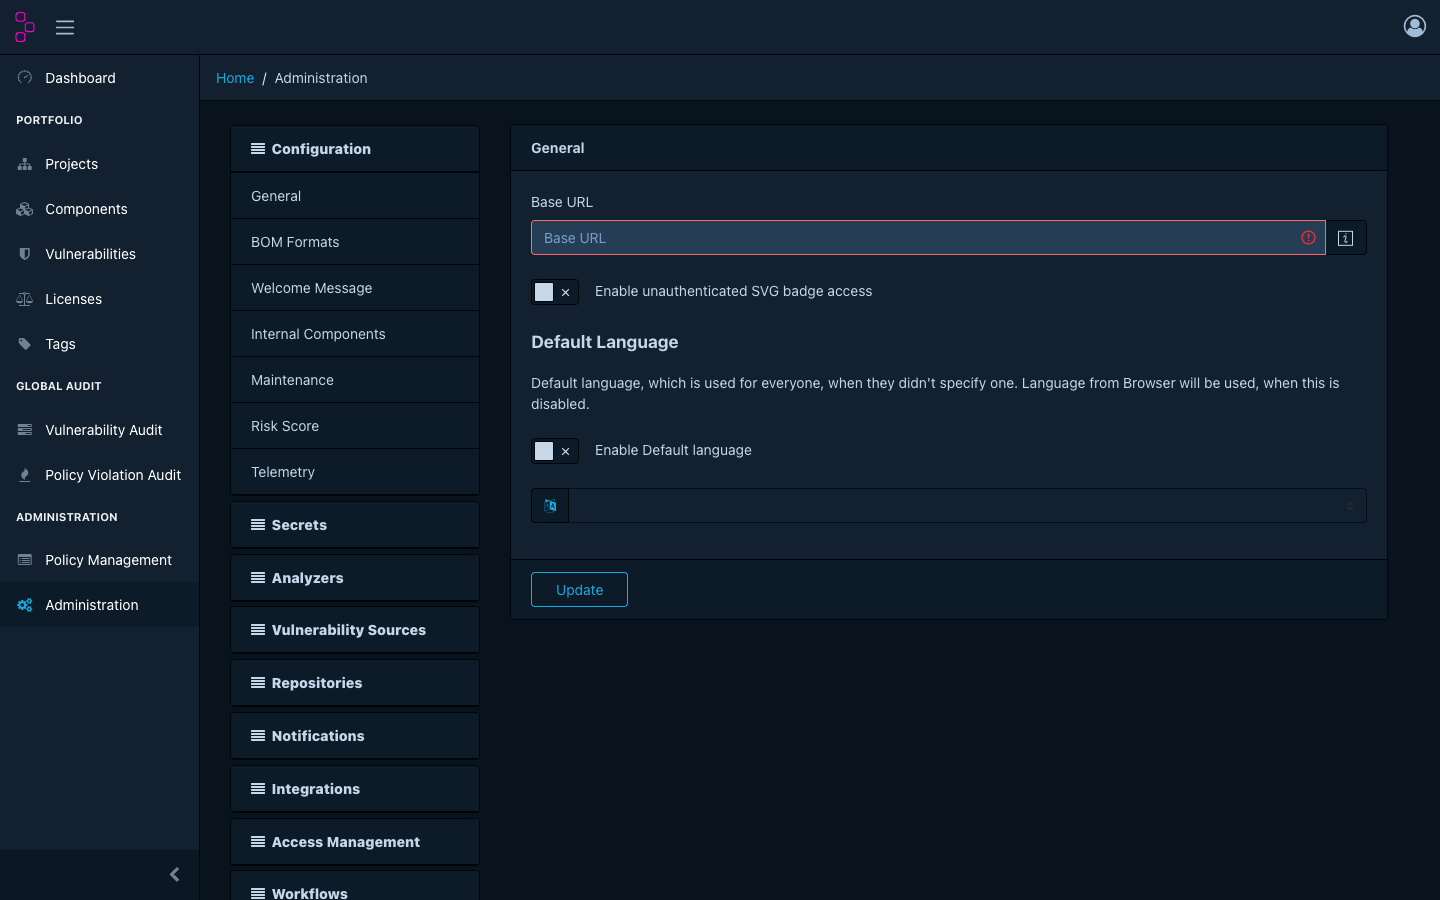Open Tags via the tag icon

click(25, 344)
